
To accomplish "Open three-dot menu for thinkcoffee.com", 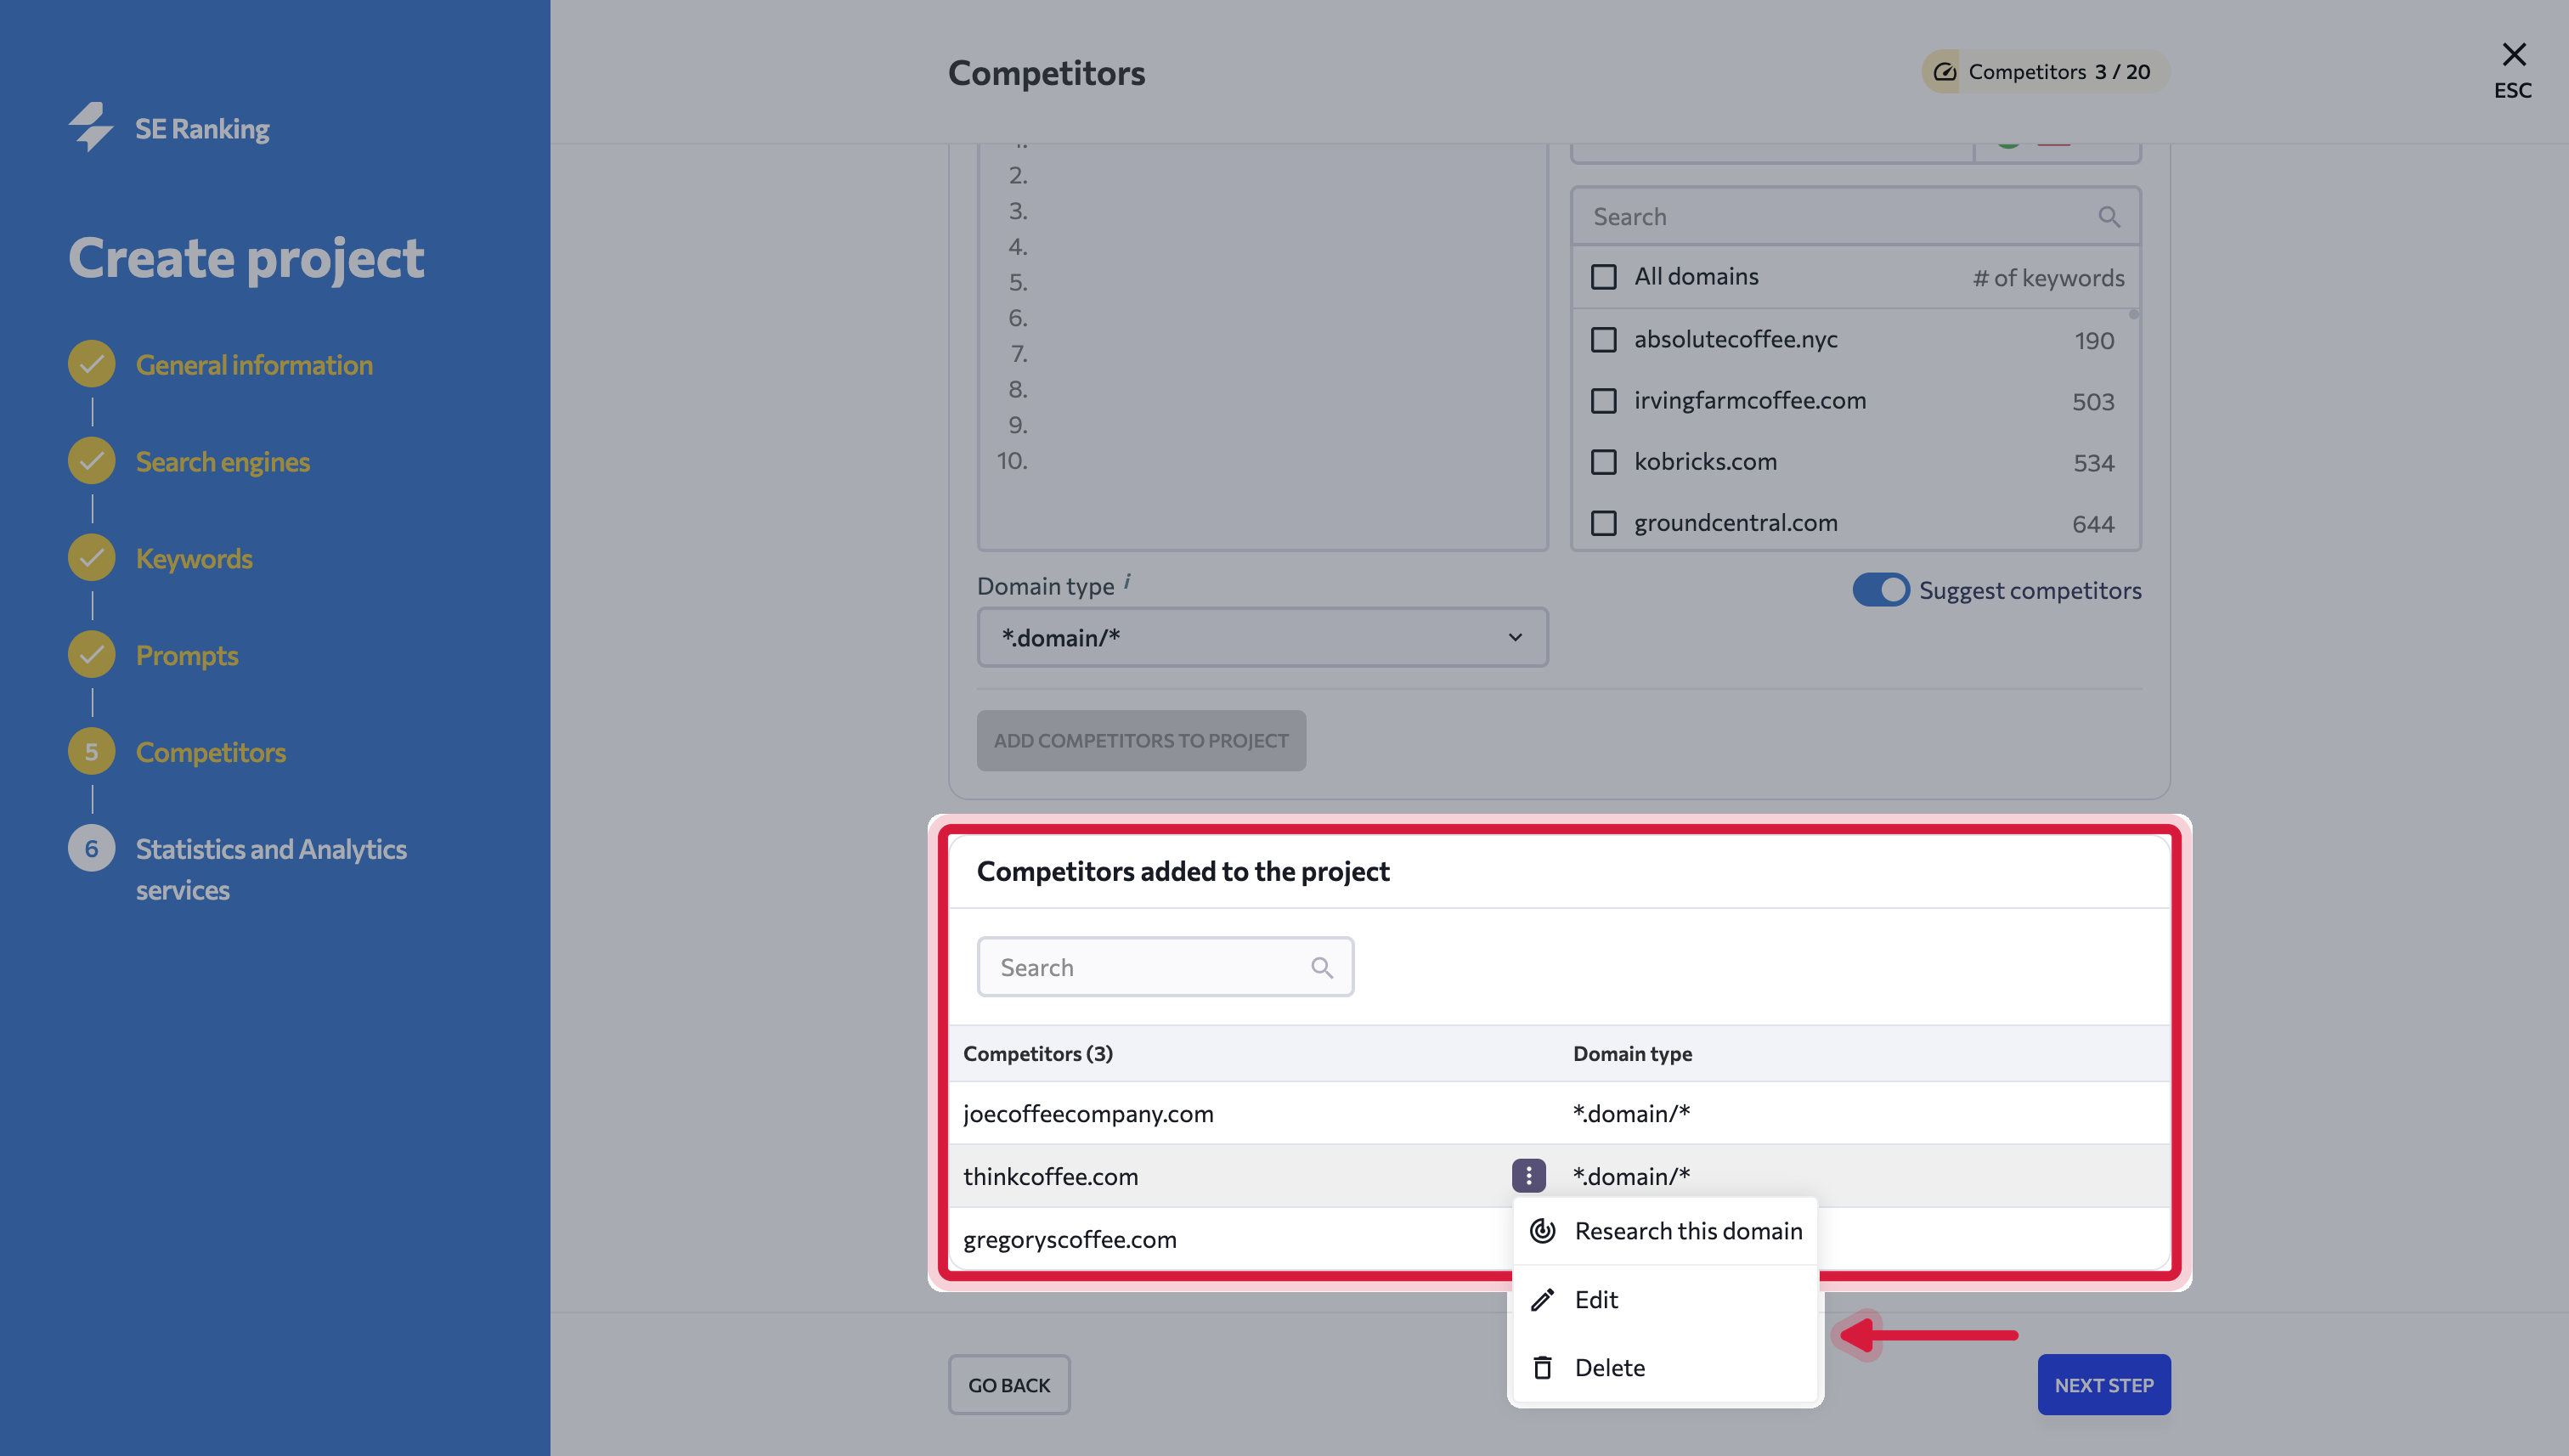I will (x=1528, y=1176).
